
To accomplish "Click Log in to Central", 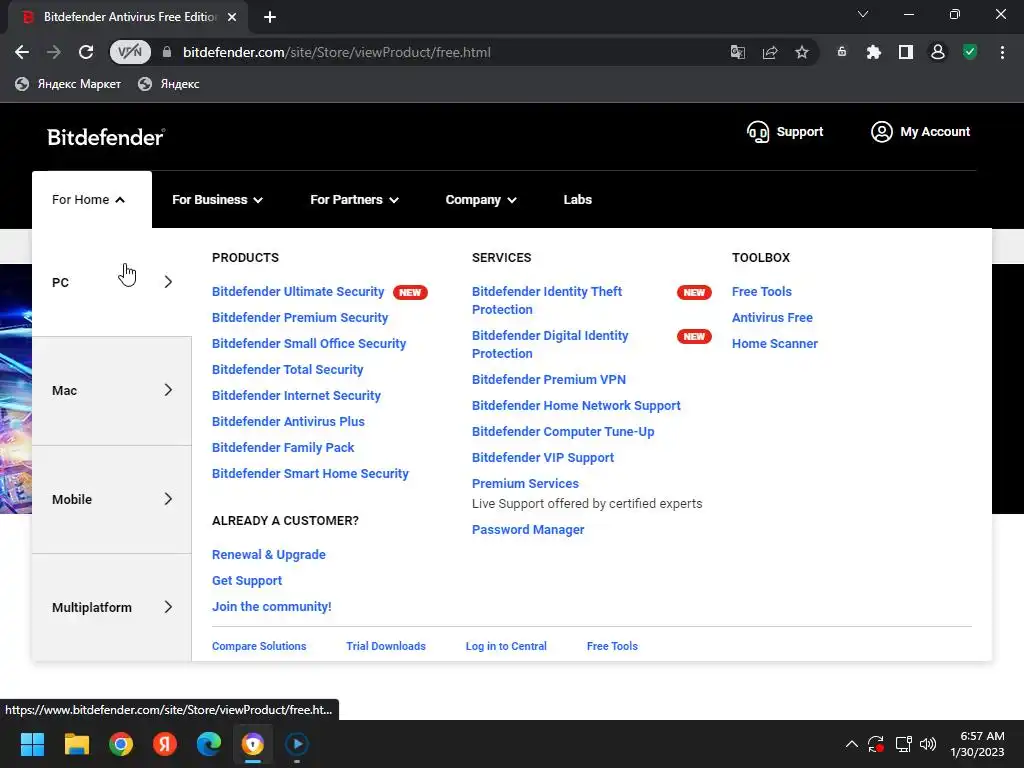I will click(x=505, y=646).
